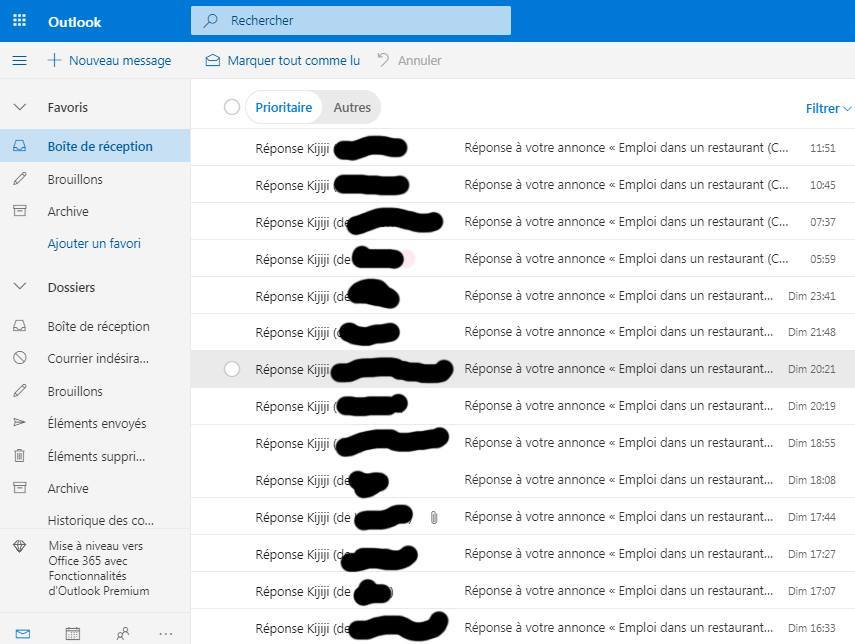Open Éléments supprimés folder

(95, 456)
